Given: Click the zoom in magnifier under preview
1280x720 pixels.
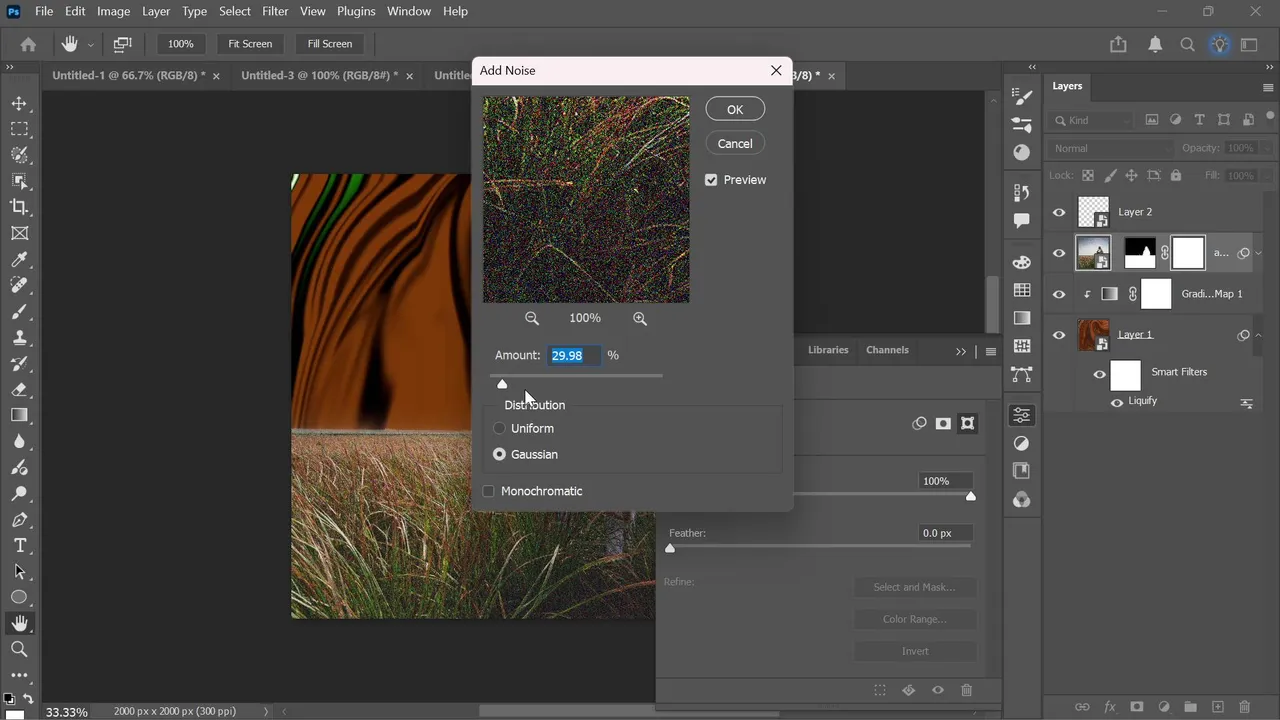Looking at the screenshot, I should pos(640,319).
